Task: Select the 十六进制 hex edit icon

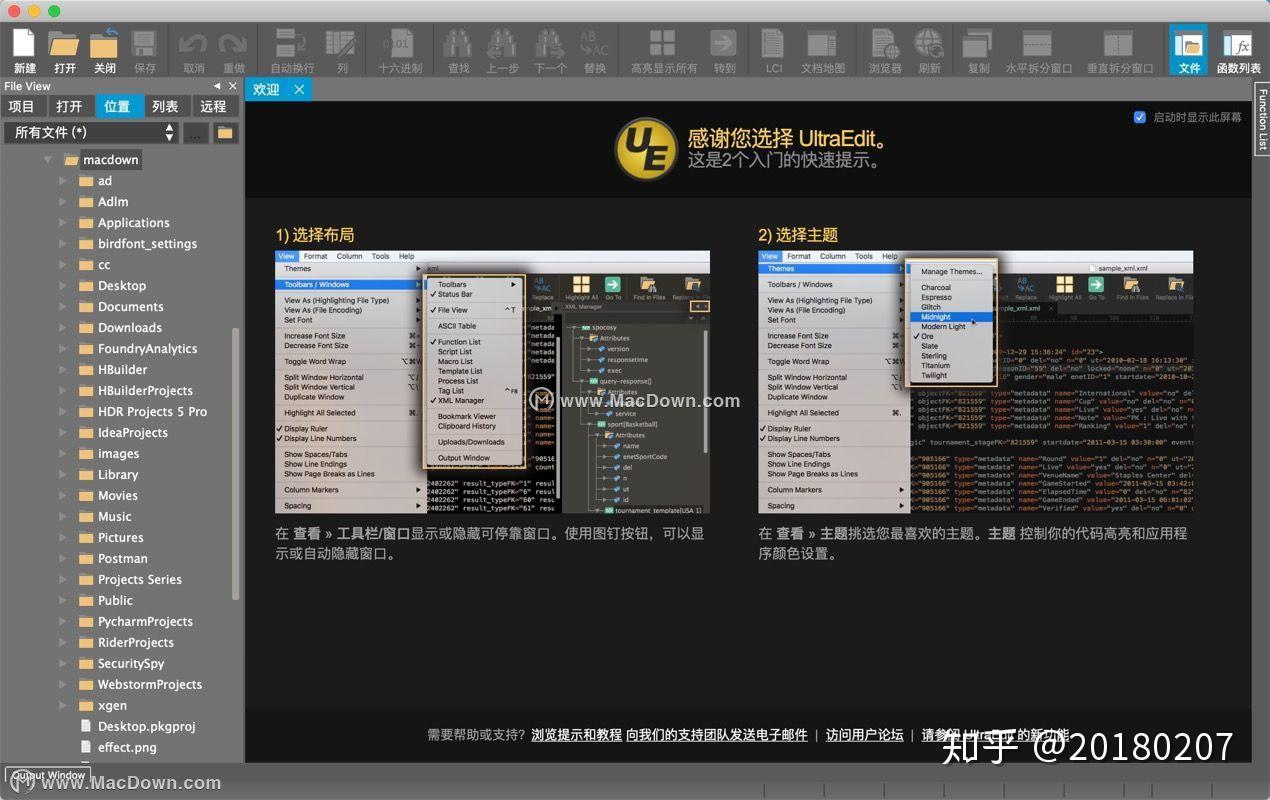Action: coord(399,50)
